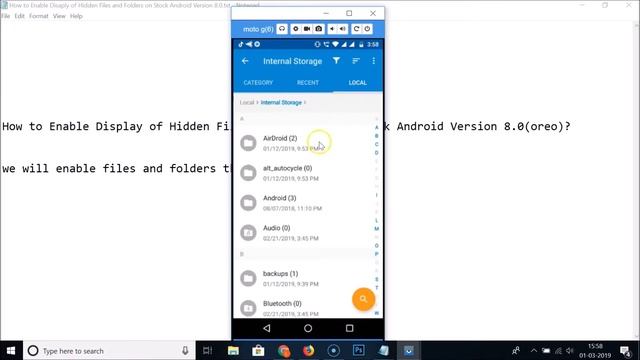The image size is (640, 360).
Task: Click the alt_autocycle folder icon
Action: 248,173
